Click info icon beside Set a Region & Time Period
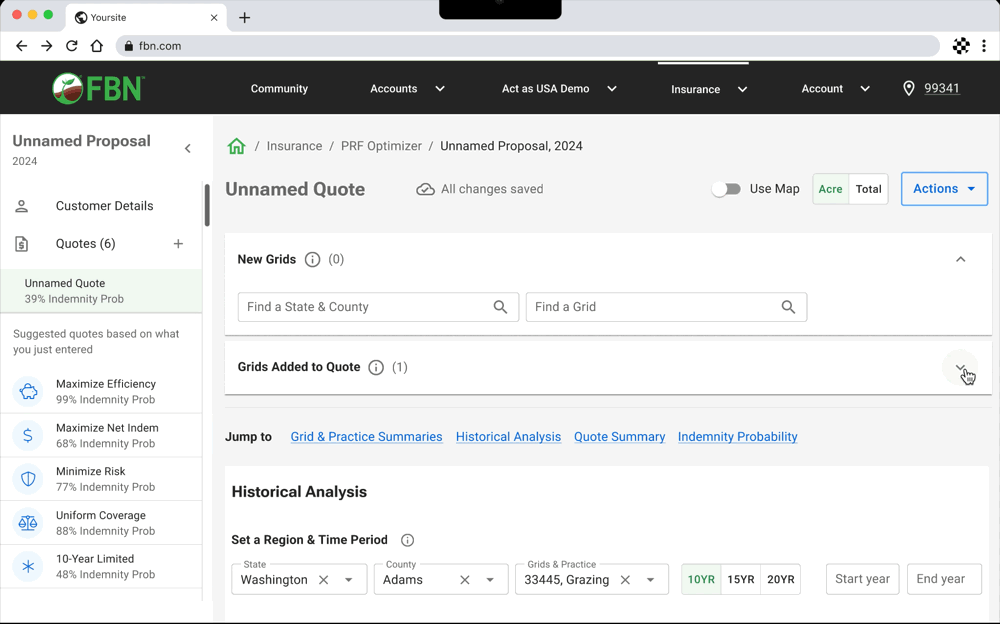 [x=407, y=540]
